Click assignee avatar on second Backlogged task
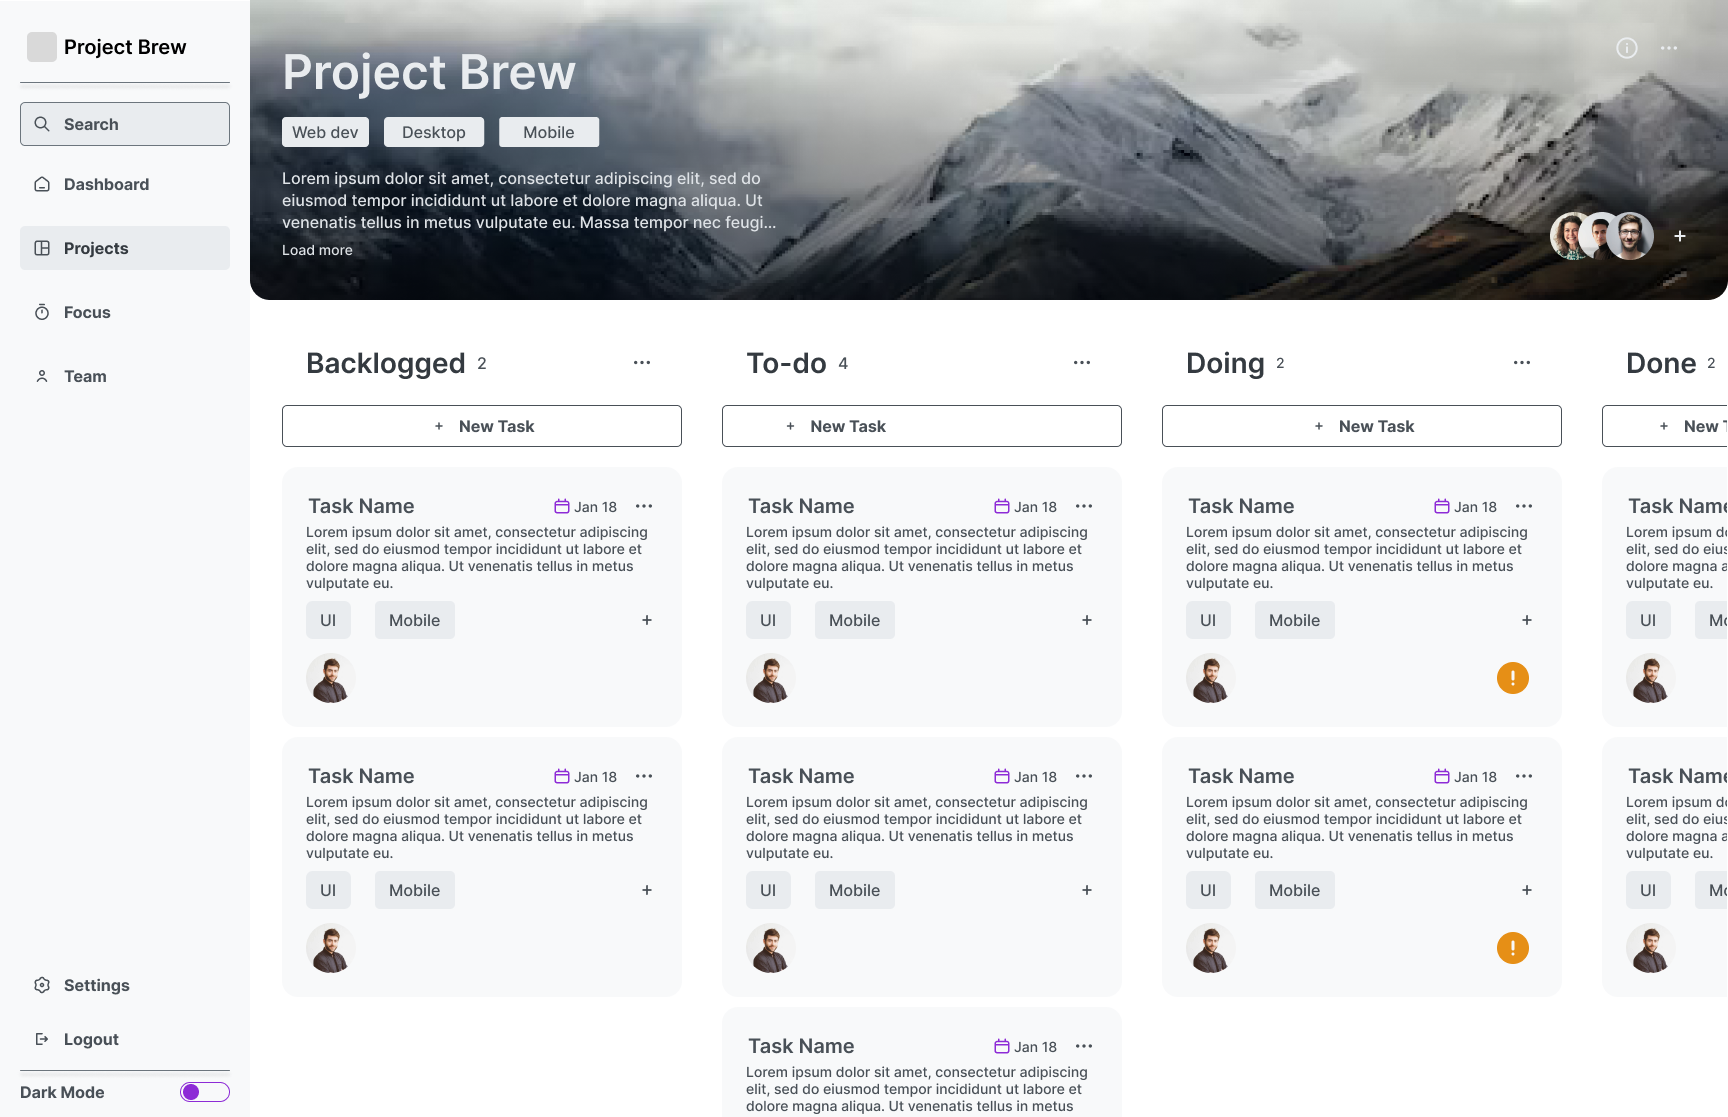This screenshot has width=1728, height=1117. [331, 949]
